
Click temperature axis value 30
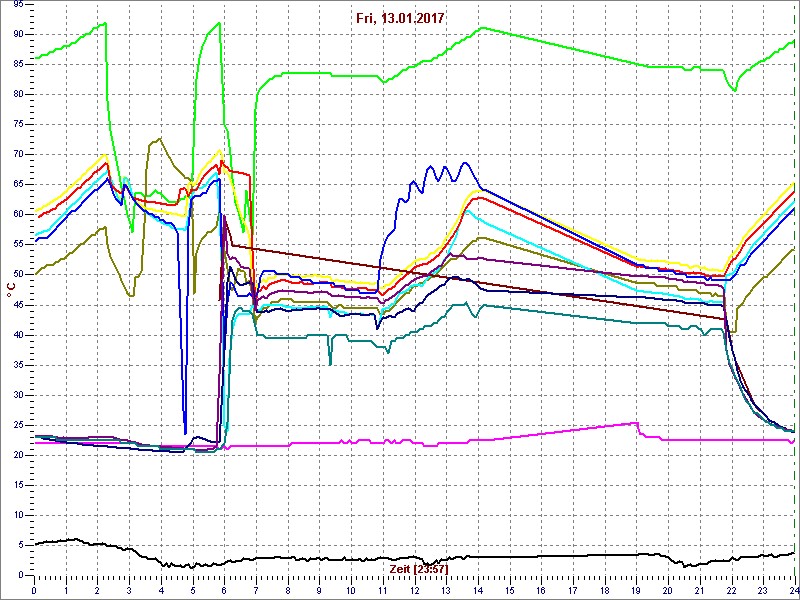tap(18, 395)
